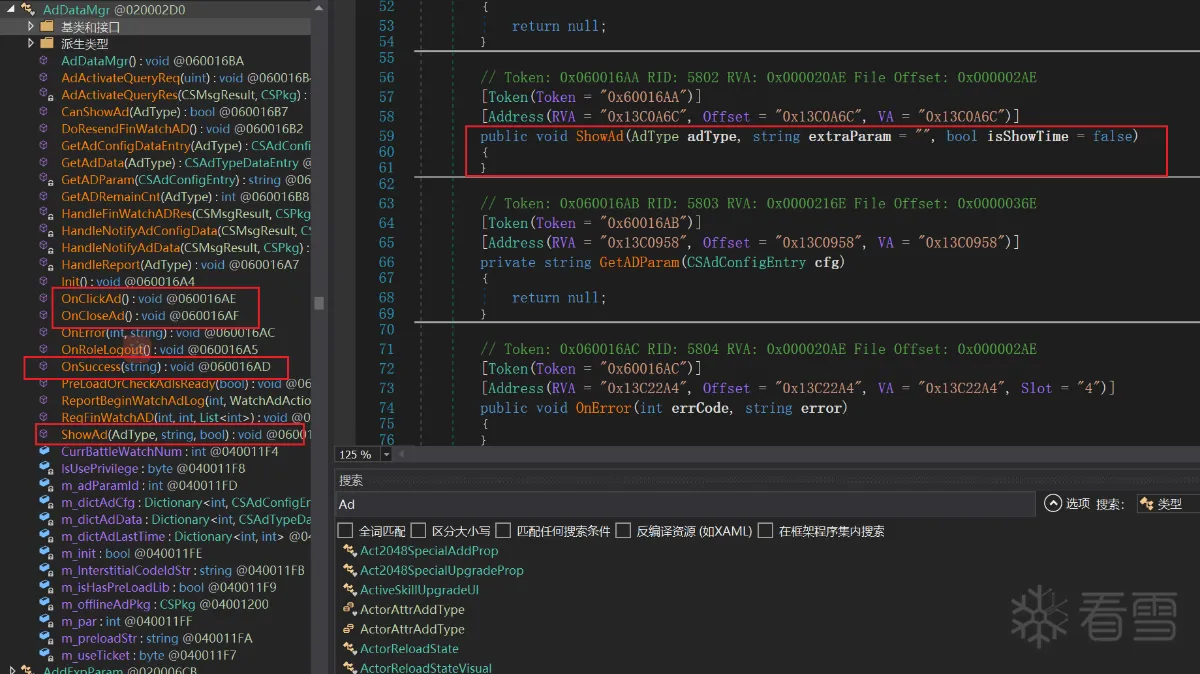Select m_InterstitialCodeIdStr field in tree
Image resolution: width=1200 pixels, height=674 pixels.
[183, 570]
